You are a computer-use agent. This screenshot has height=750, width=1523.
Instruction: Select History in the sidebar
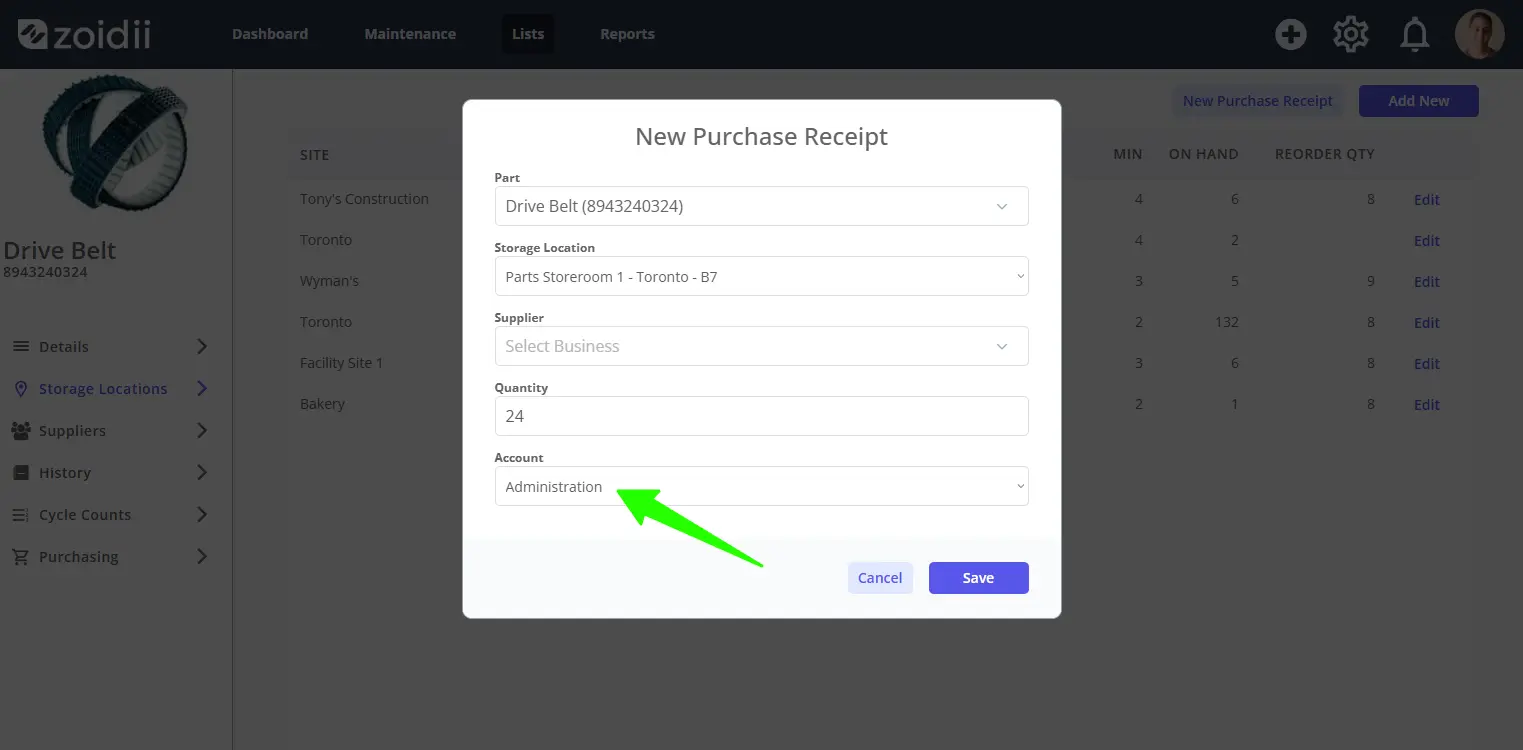click(x=65, y=473)
